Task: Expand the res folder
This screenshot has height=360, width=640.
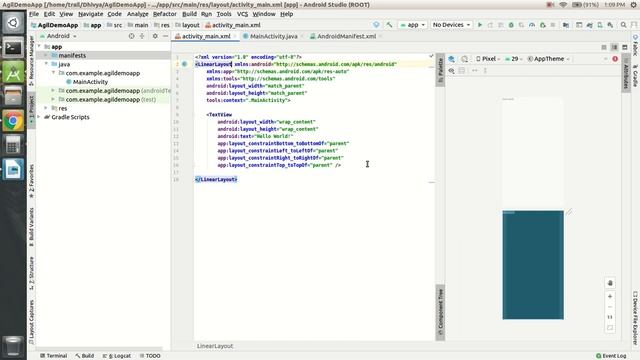Action: [x=46, y=108]
